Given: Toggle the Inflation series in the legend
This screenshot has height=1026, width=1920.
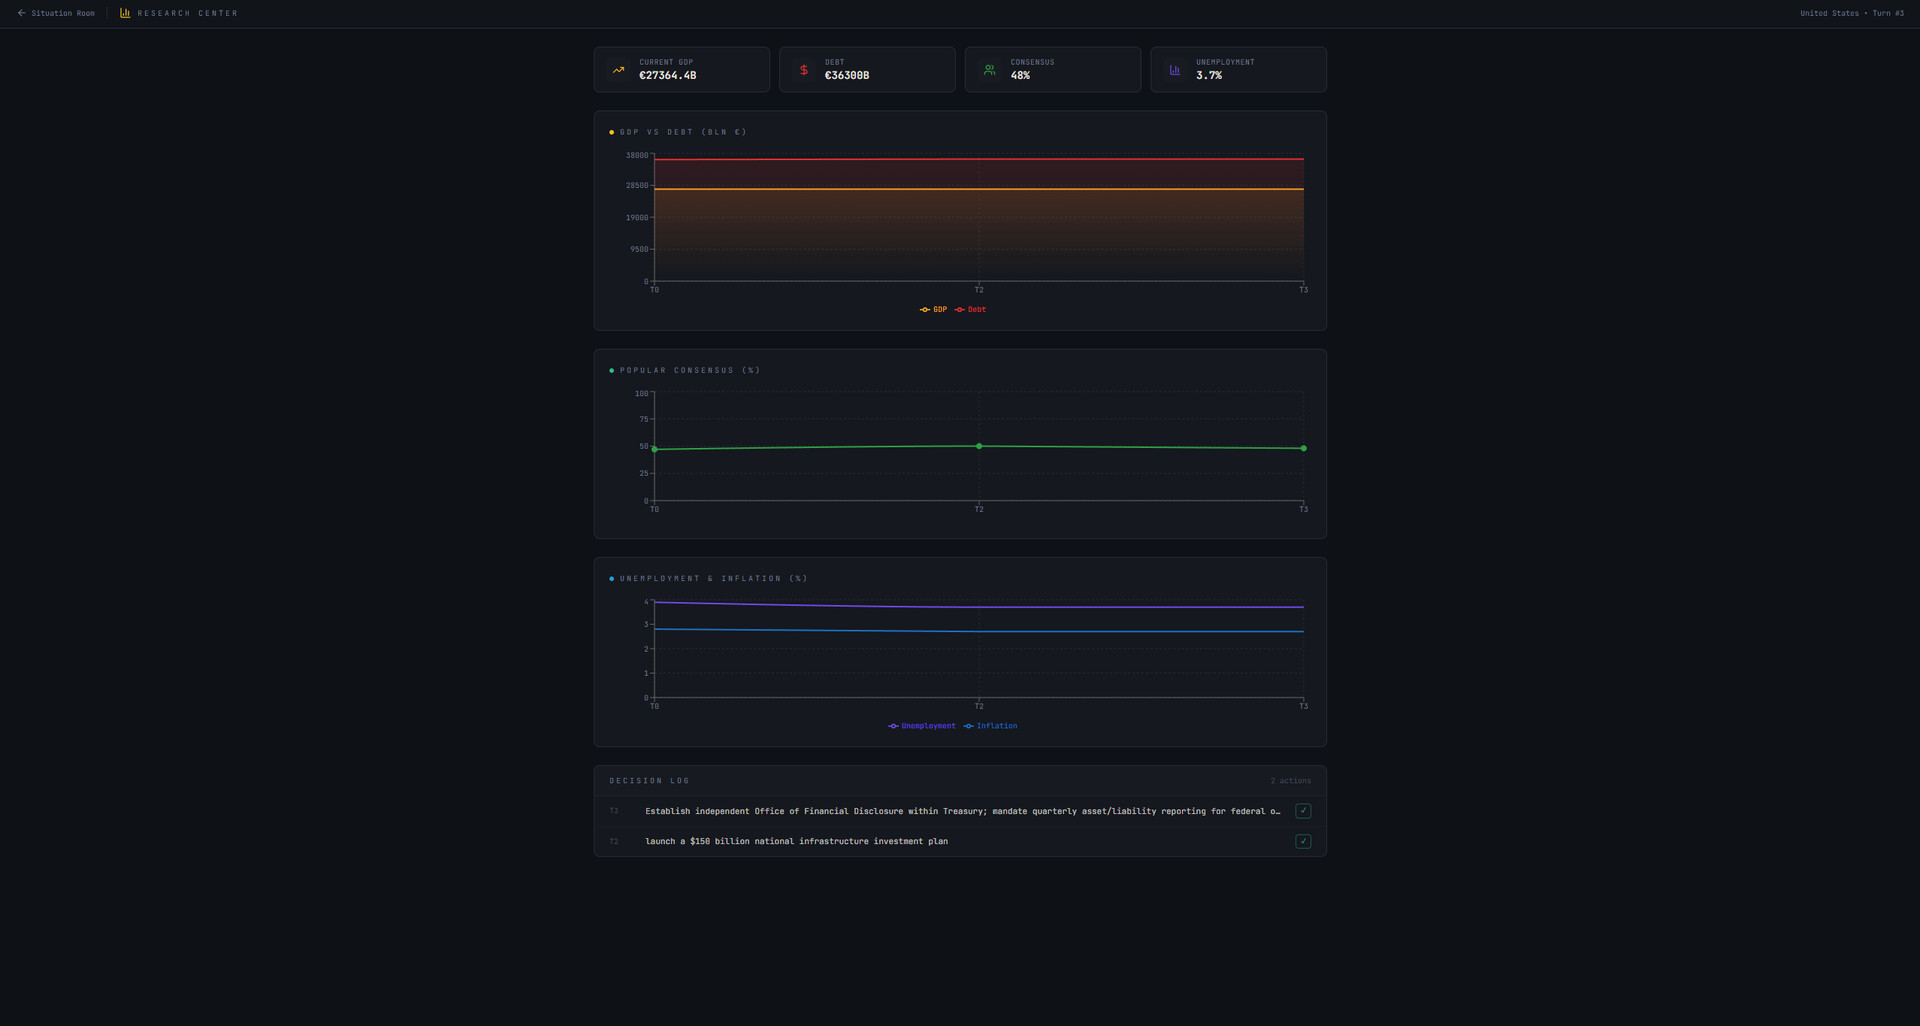Looking at the screenshot, I should coord(990,726).
